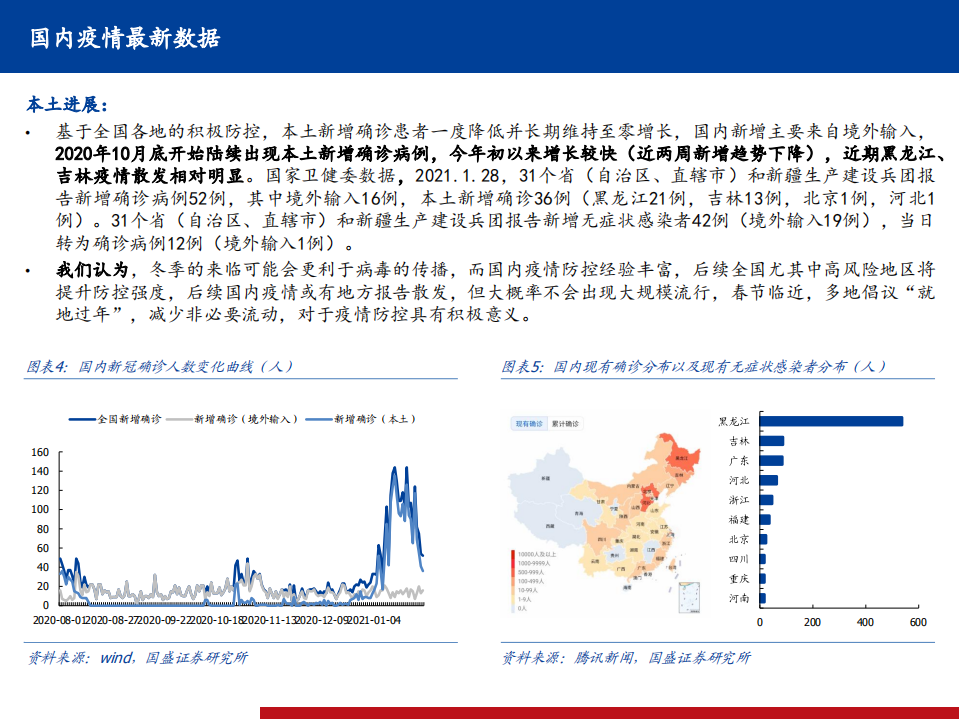
Task: Click the South China Sea inset map
Action: tap(688, 597)
